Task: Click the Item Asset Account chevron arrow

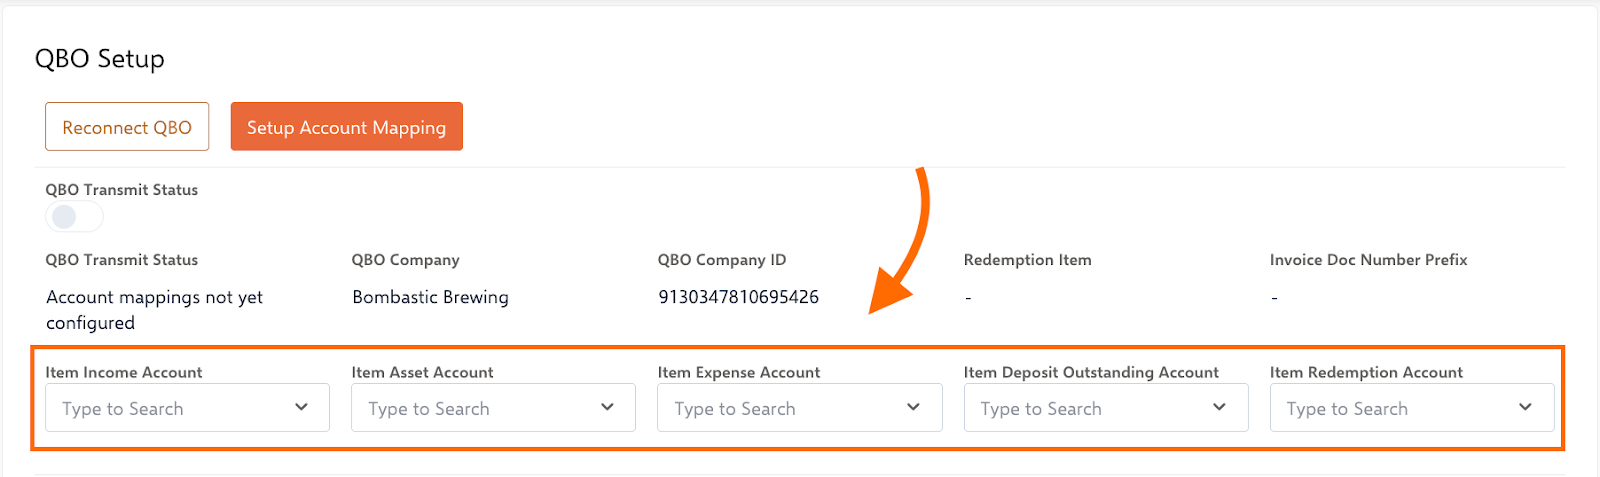Action: 607,407
